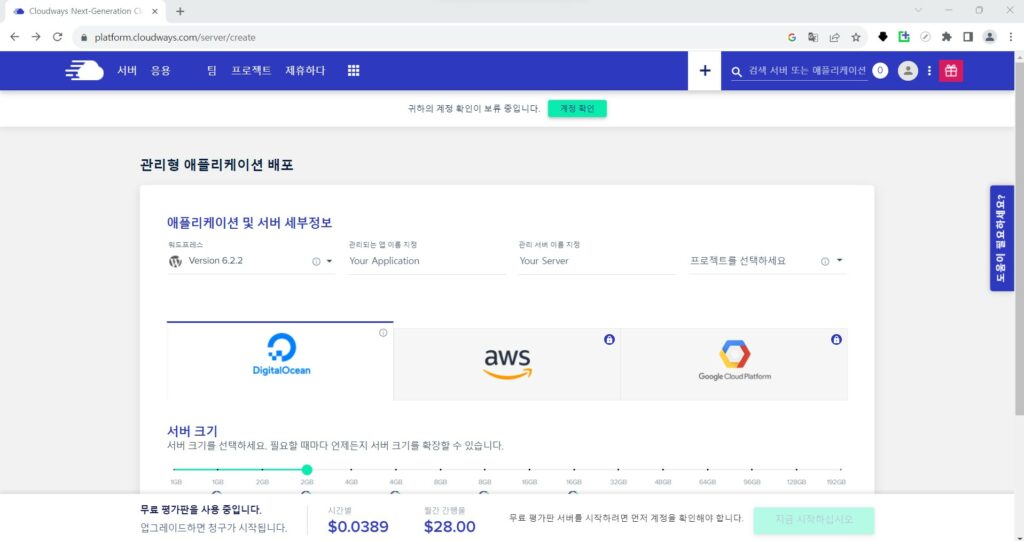This screenshot has height=541, width=1024.
Task: Open the 제휴하다 menu
Action: click(x=305, y=71)
